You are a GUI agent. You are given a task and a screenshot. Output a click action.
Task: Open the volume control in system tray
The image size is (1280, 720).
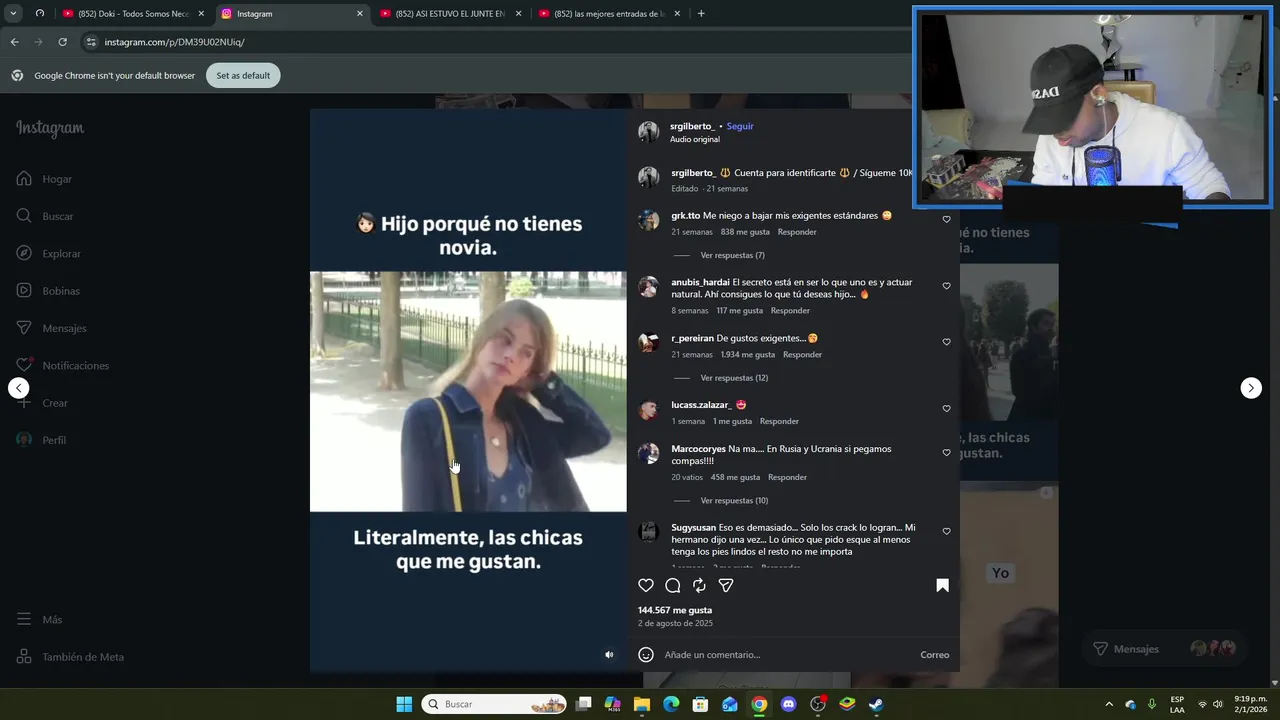click(x=1218, y=704)
